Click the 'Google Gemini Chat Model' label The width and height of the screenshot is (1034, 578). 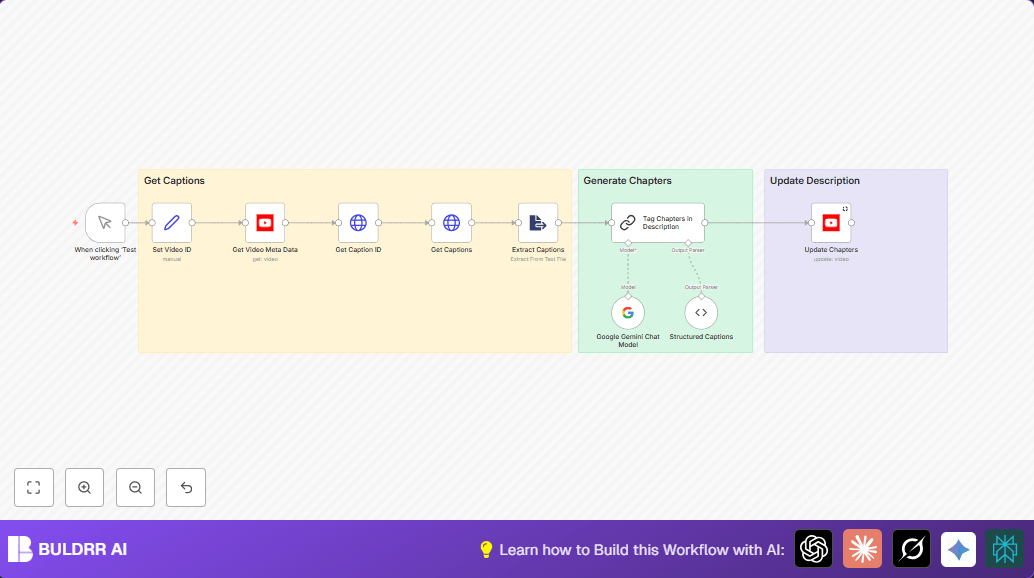[628, 341]
